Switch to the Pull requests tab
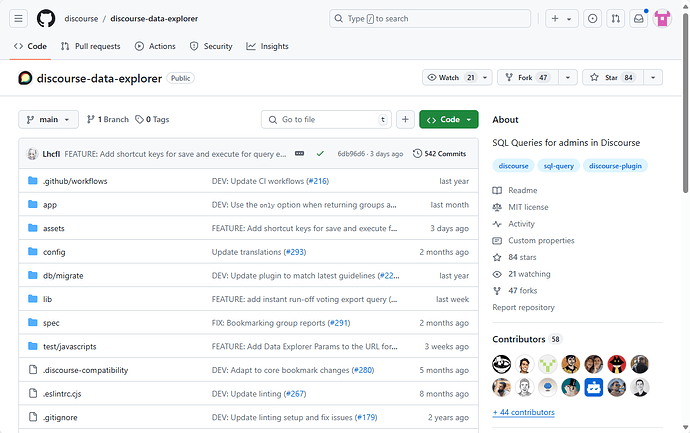The image size is (690, 433). 91,46
